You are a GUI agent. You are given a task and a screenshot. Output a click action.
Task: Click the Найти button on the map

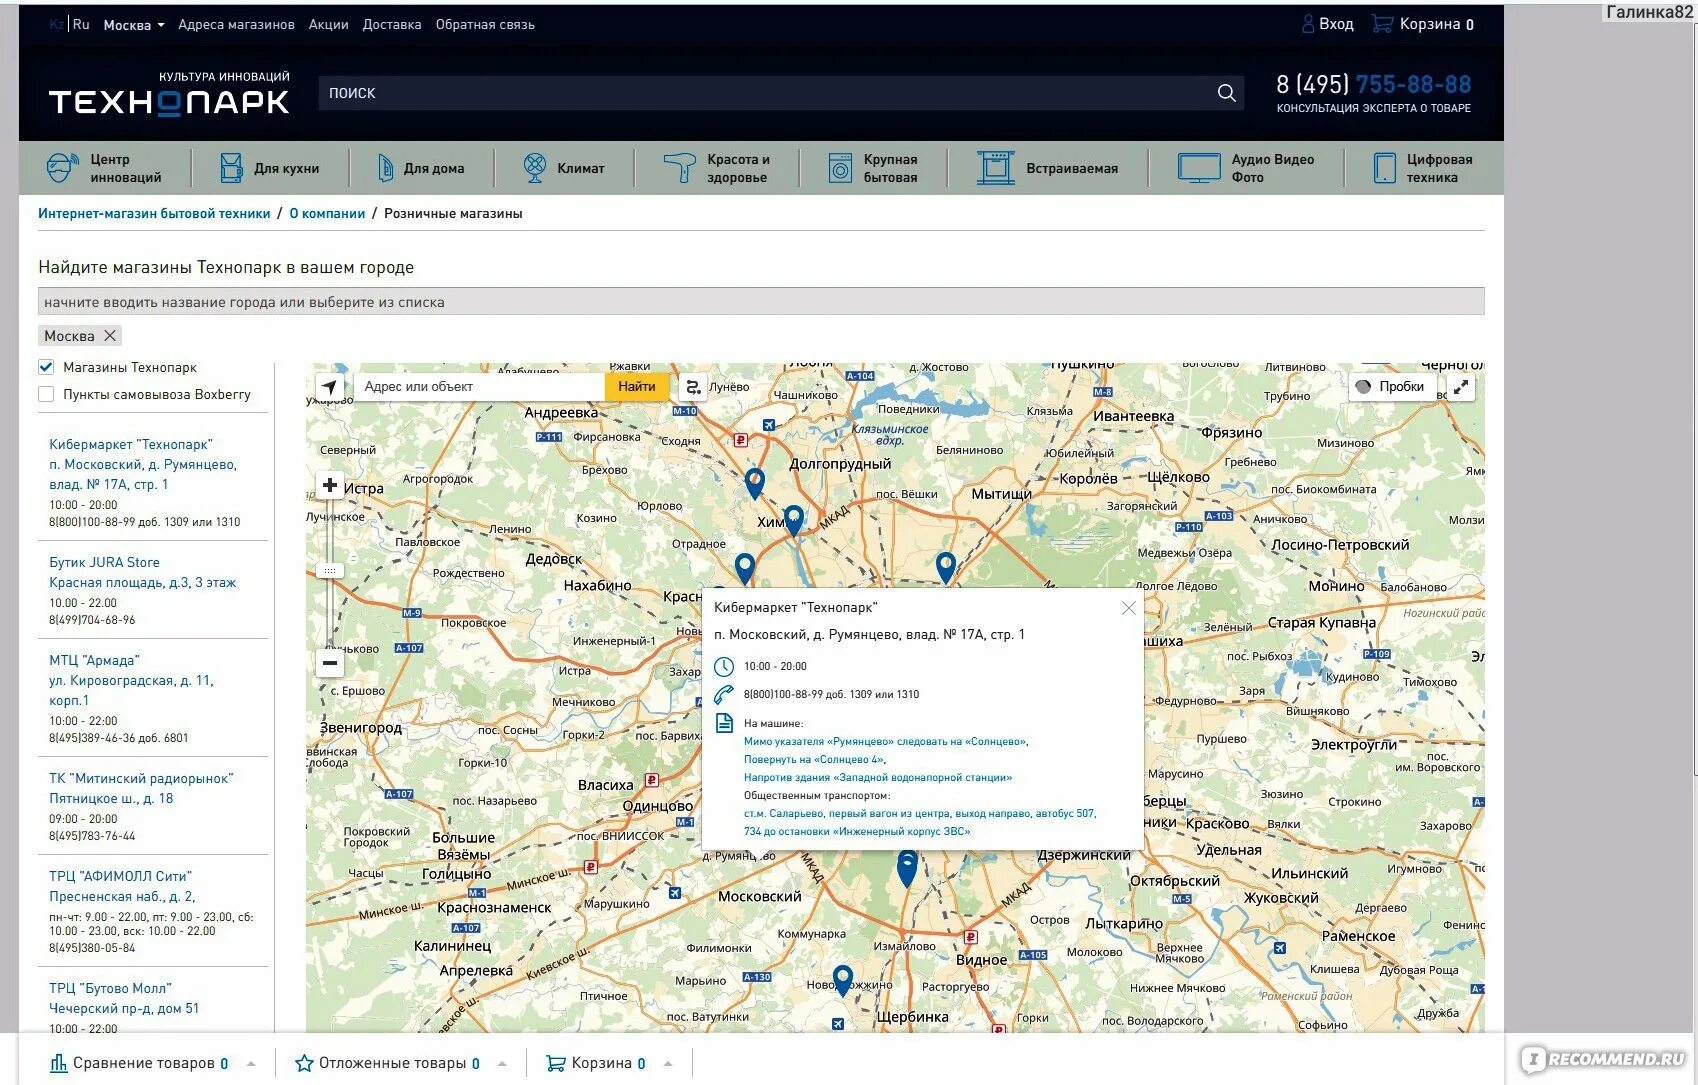[636, 387]
